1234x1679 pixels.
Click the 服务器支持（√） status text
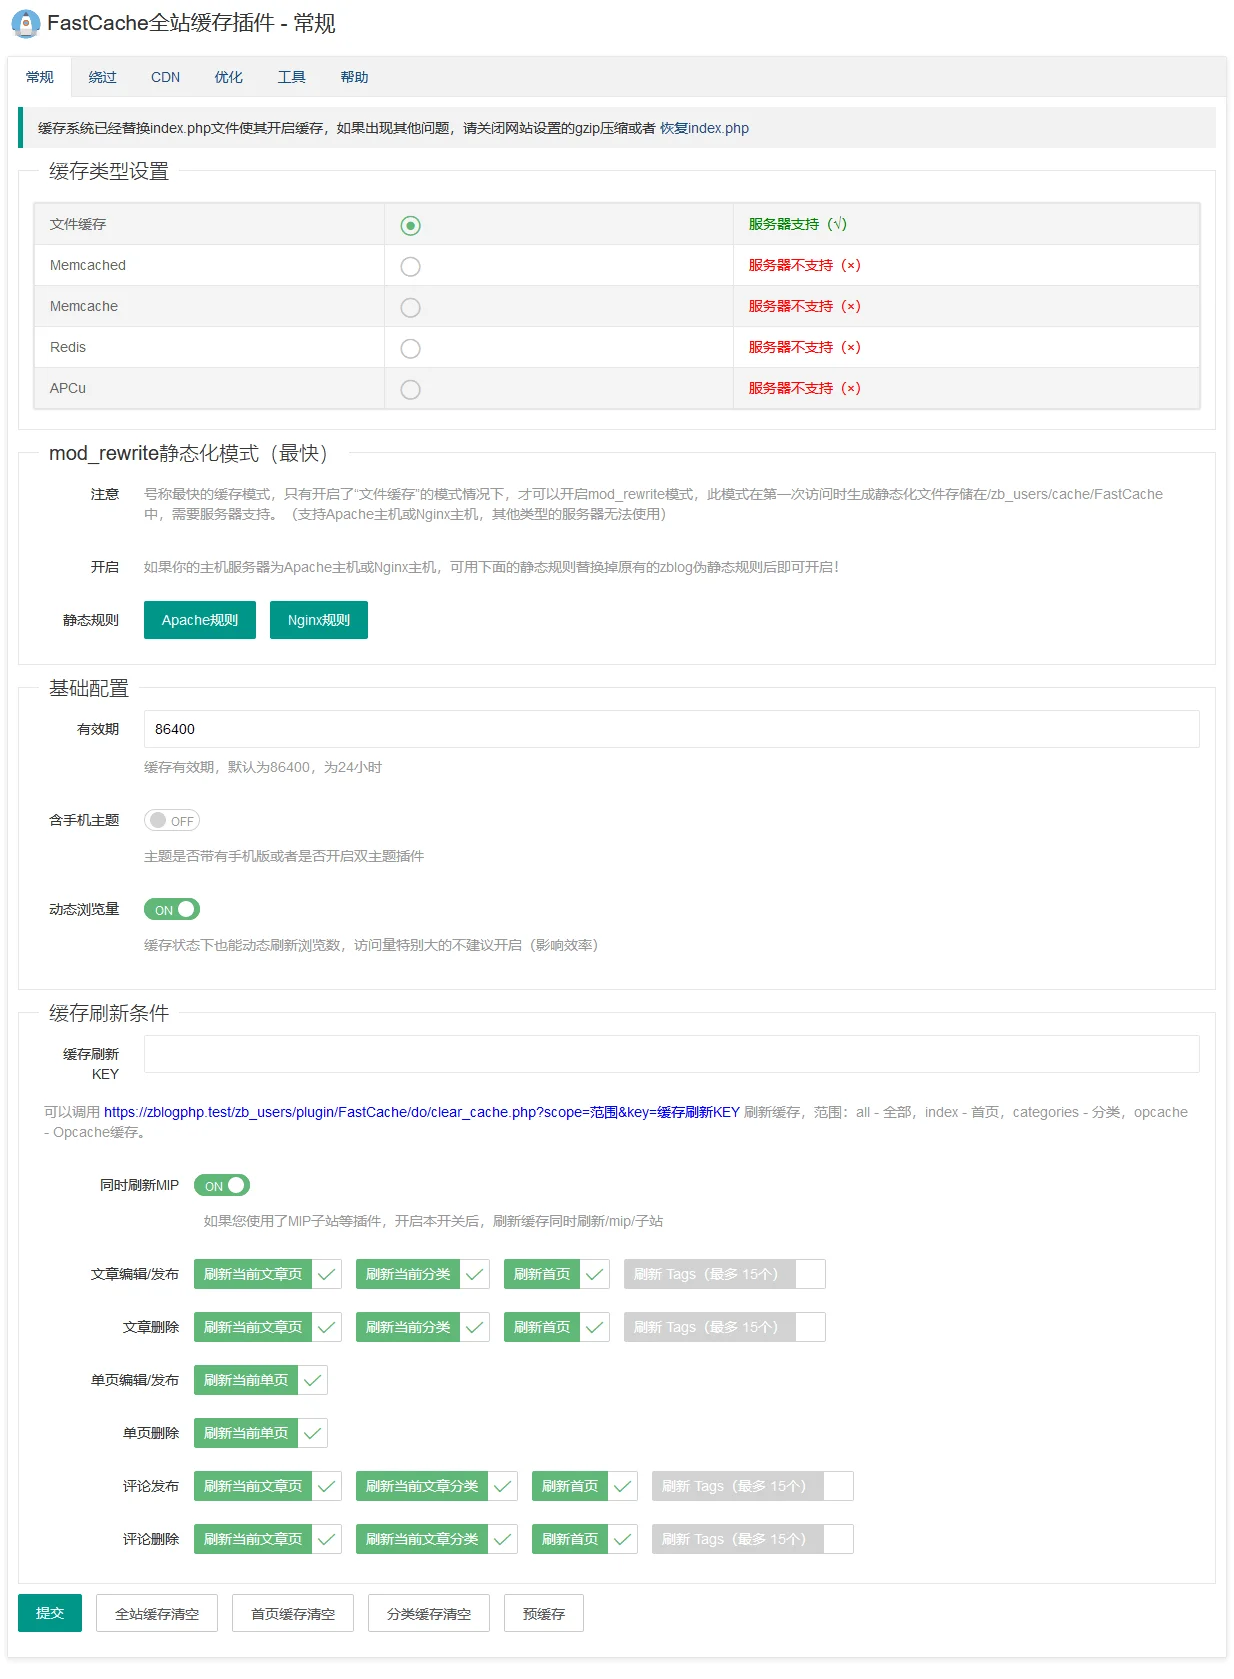[798, 224]
